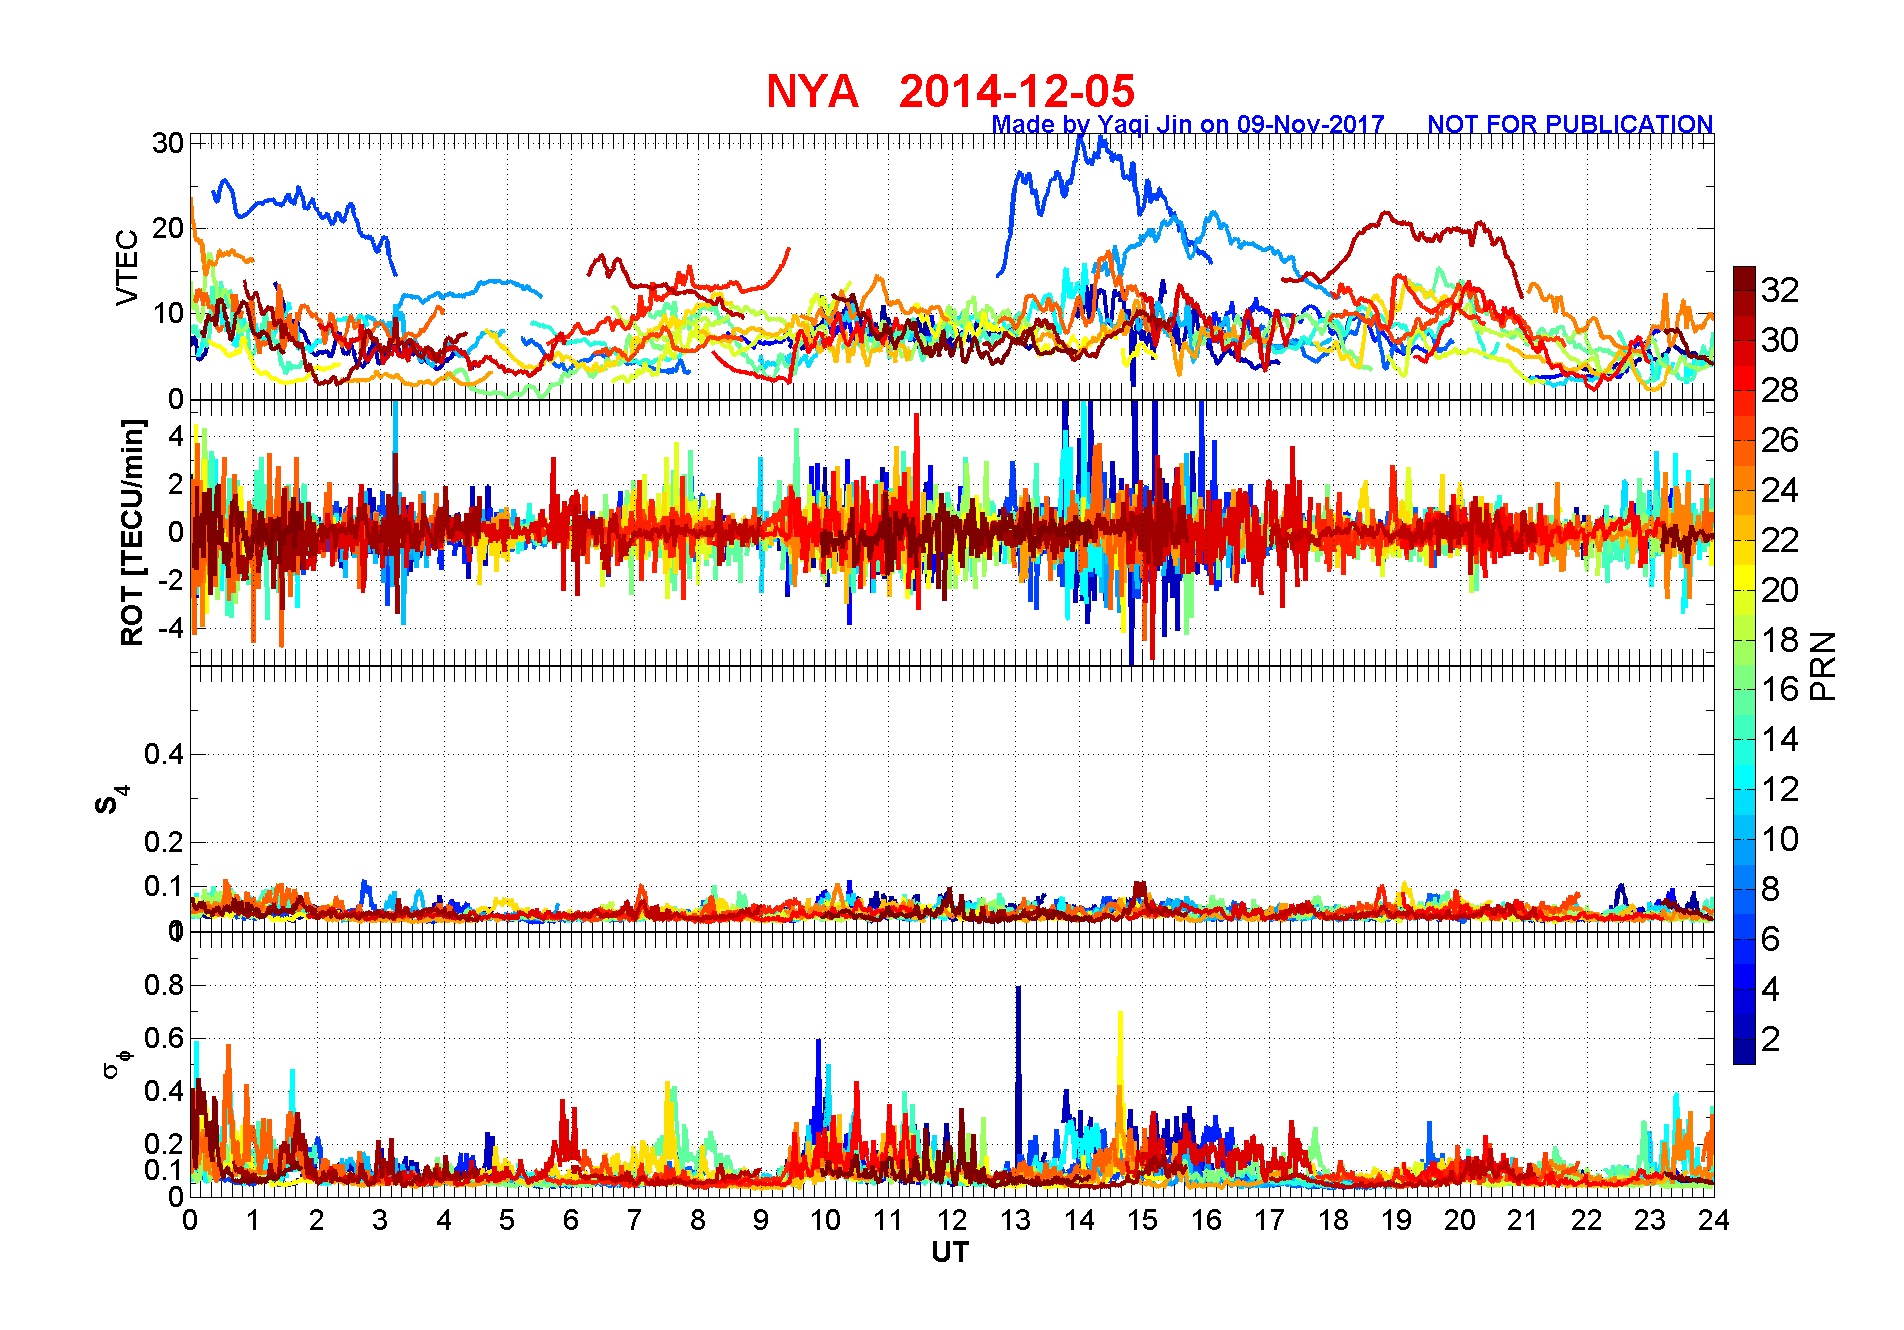Click x-axis tick label 6

(x=571, y=1220)
